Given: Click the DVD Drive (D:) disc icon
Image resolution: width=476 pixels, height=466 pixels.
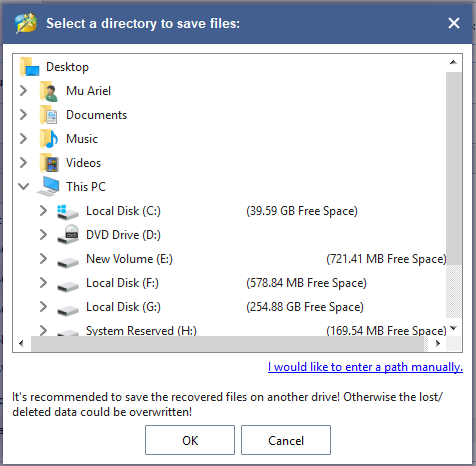Looking at the screenshot, I should point(68,235).
